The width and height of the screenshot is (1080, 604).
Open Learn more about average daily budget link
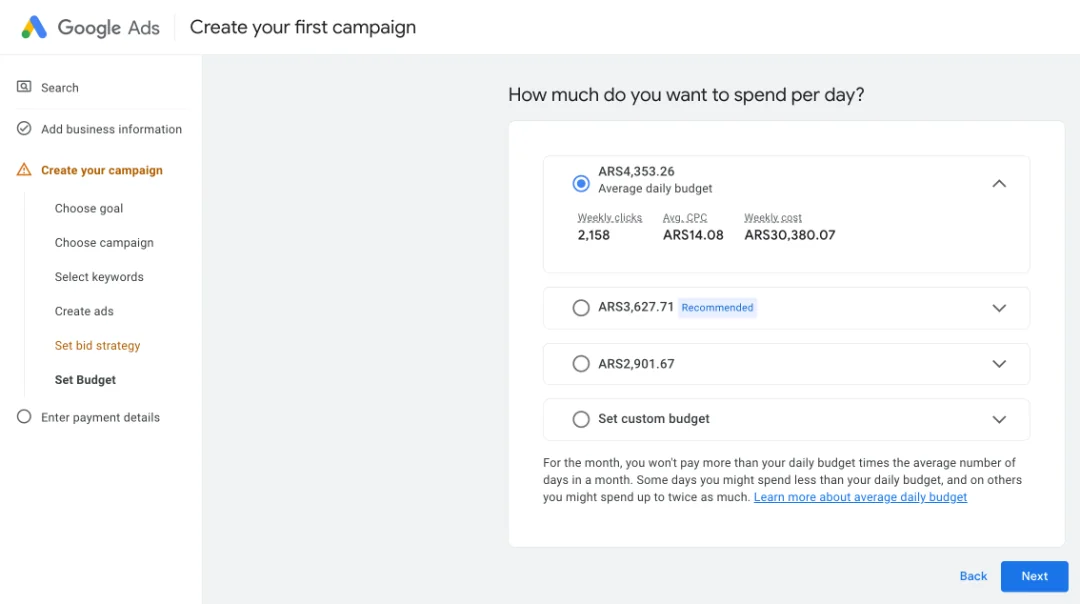click(860, 497)
